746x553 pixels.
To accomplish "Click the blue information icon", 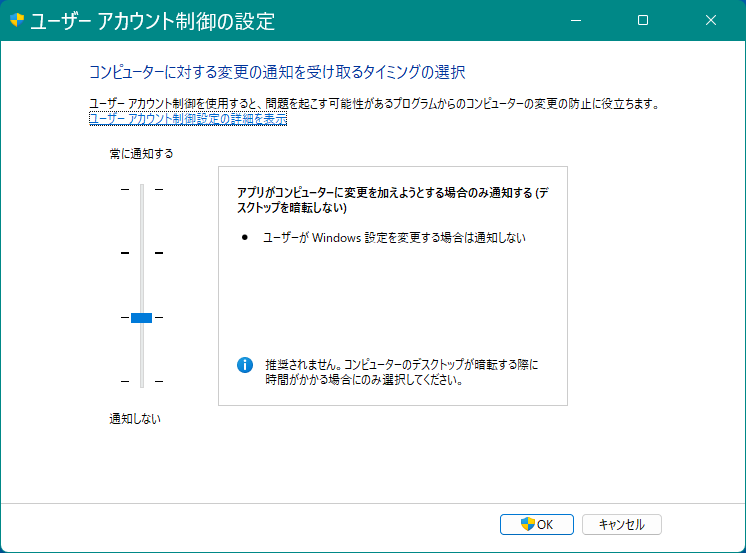I will click(245, 365).
